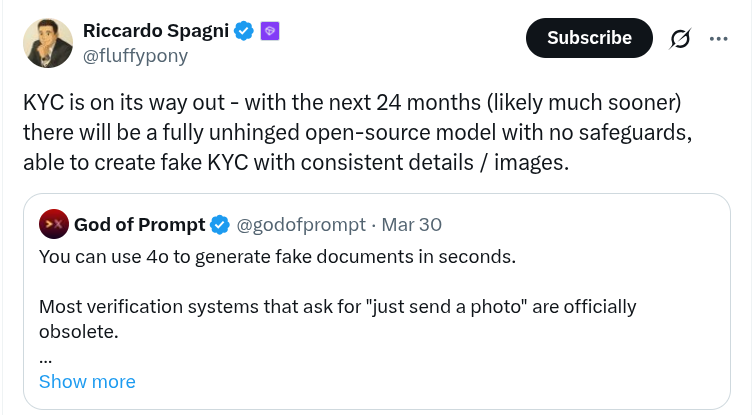Open the Grok explain-post icon
Image resolution: width=752 pixels, height=415 pixels.
pos(680,38)
